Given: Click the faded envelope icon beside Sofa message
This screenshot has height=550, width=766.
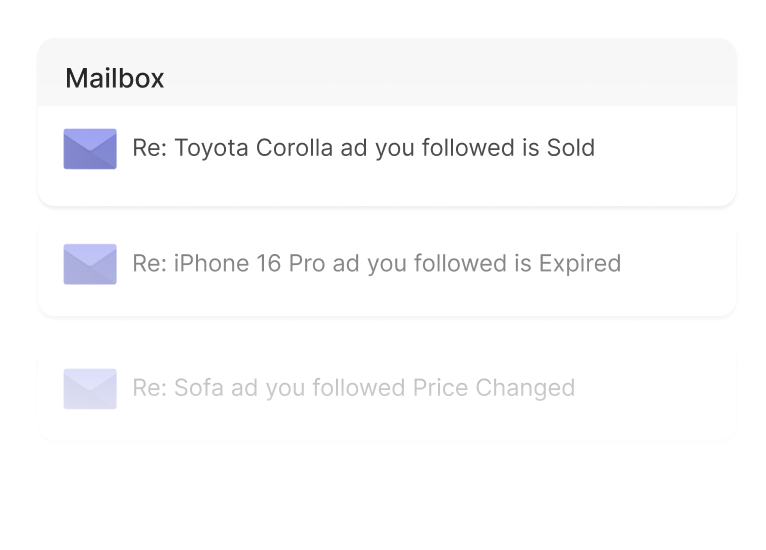Looking at the screenshot, I should click(90, 388).
